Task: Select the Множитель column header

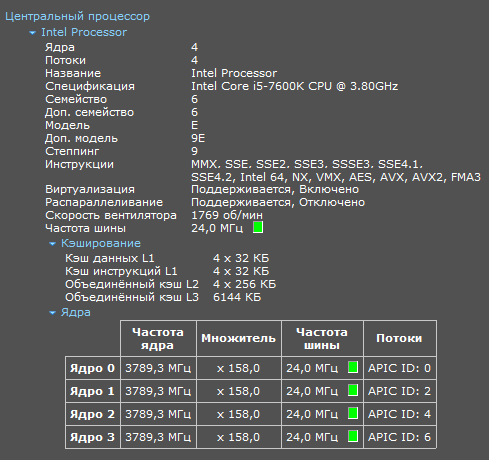Action: click(x=239, y=338)
